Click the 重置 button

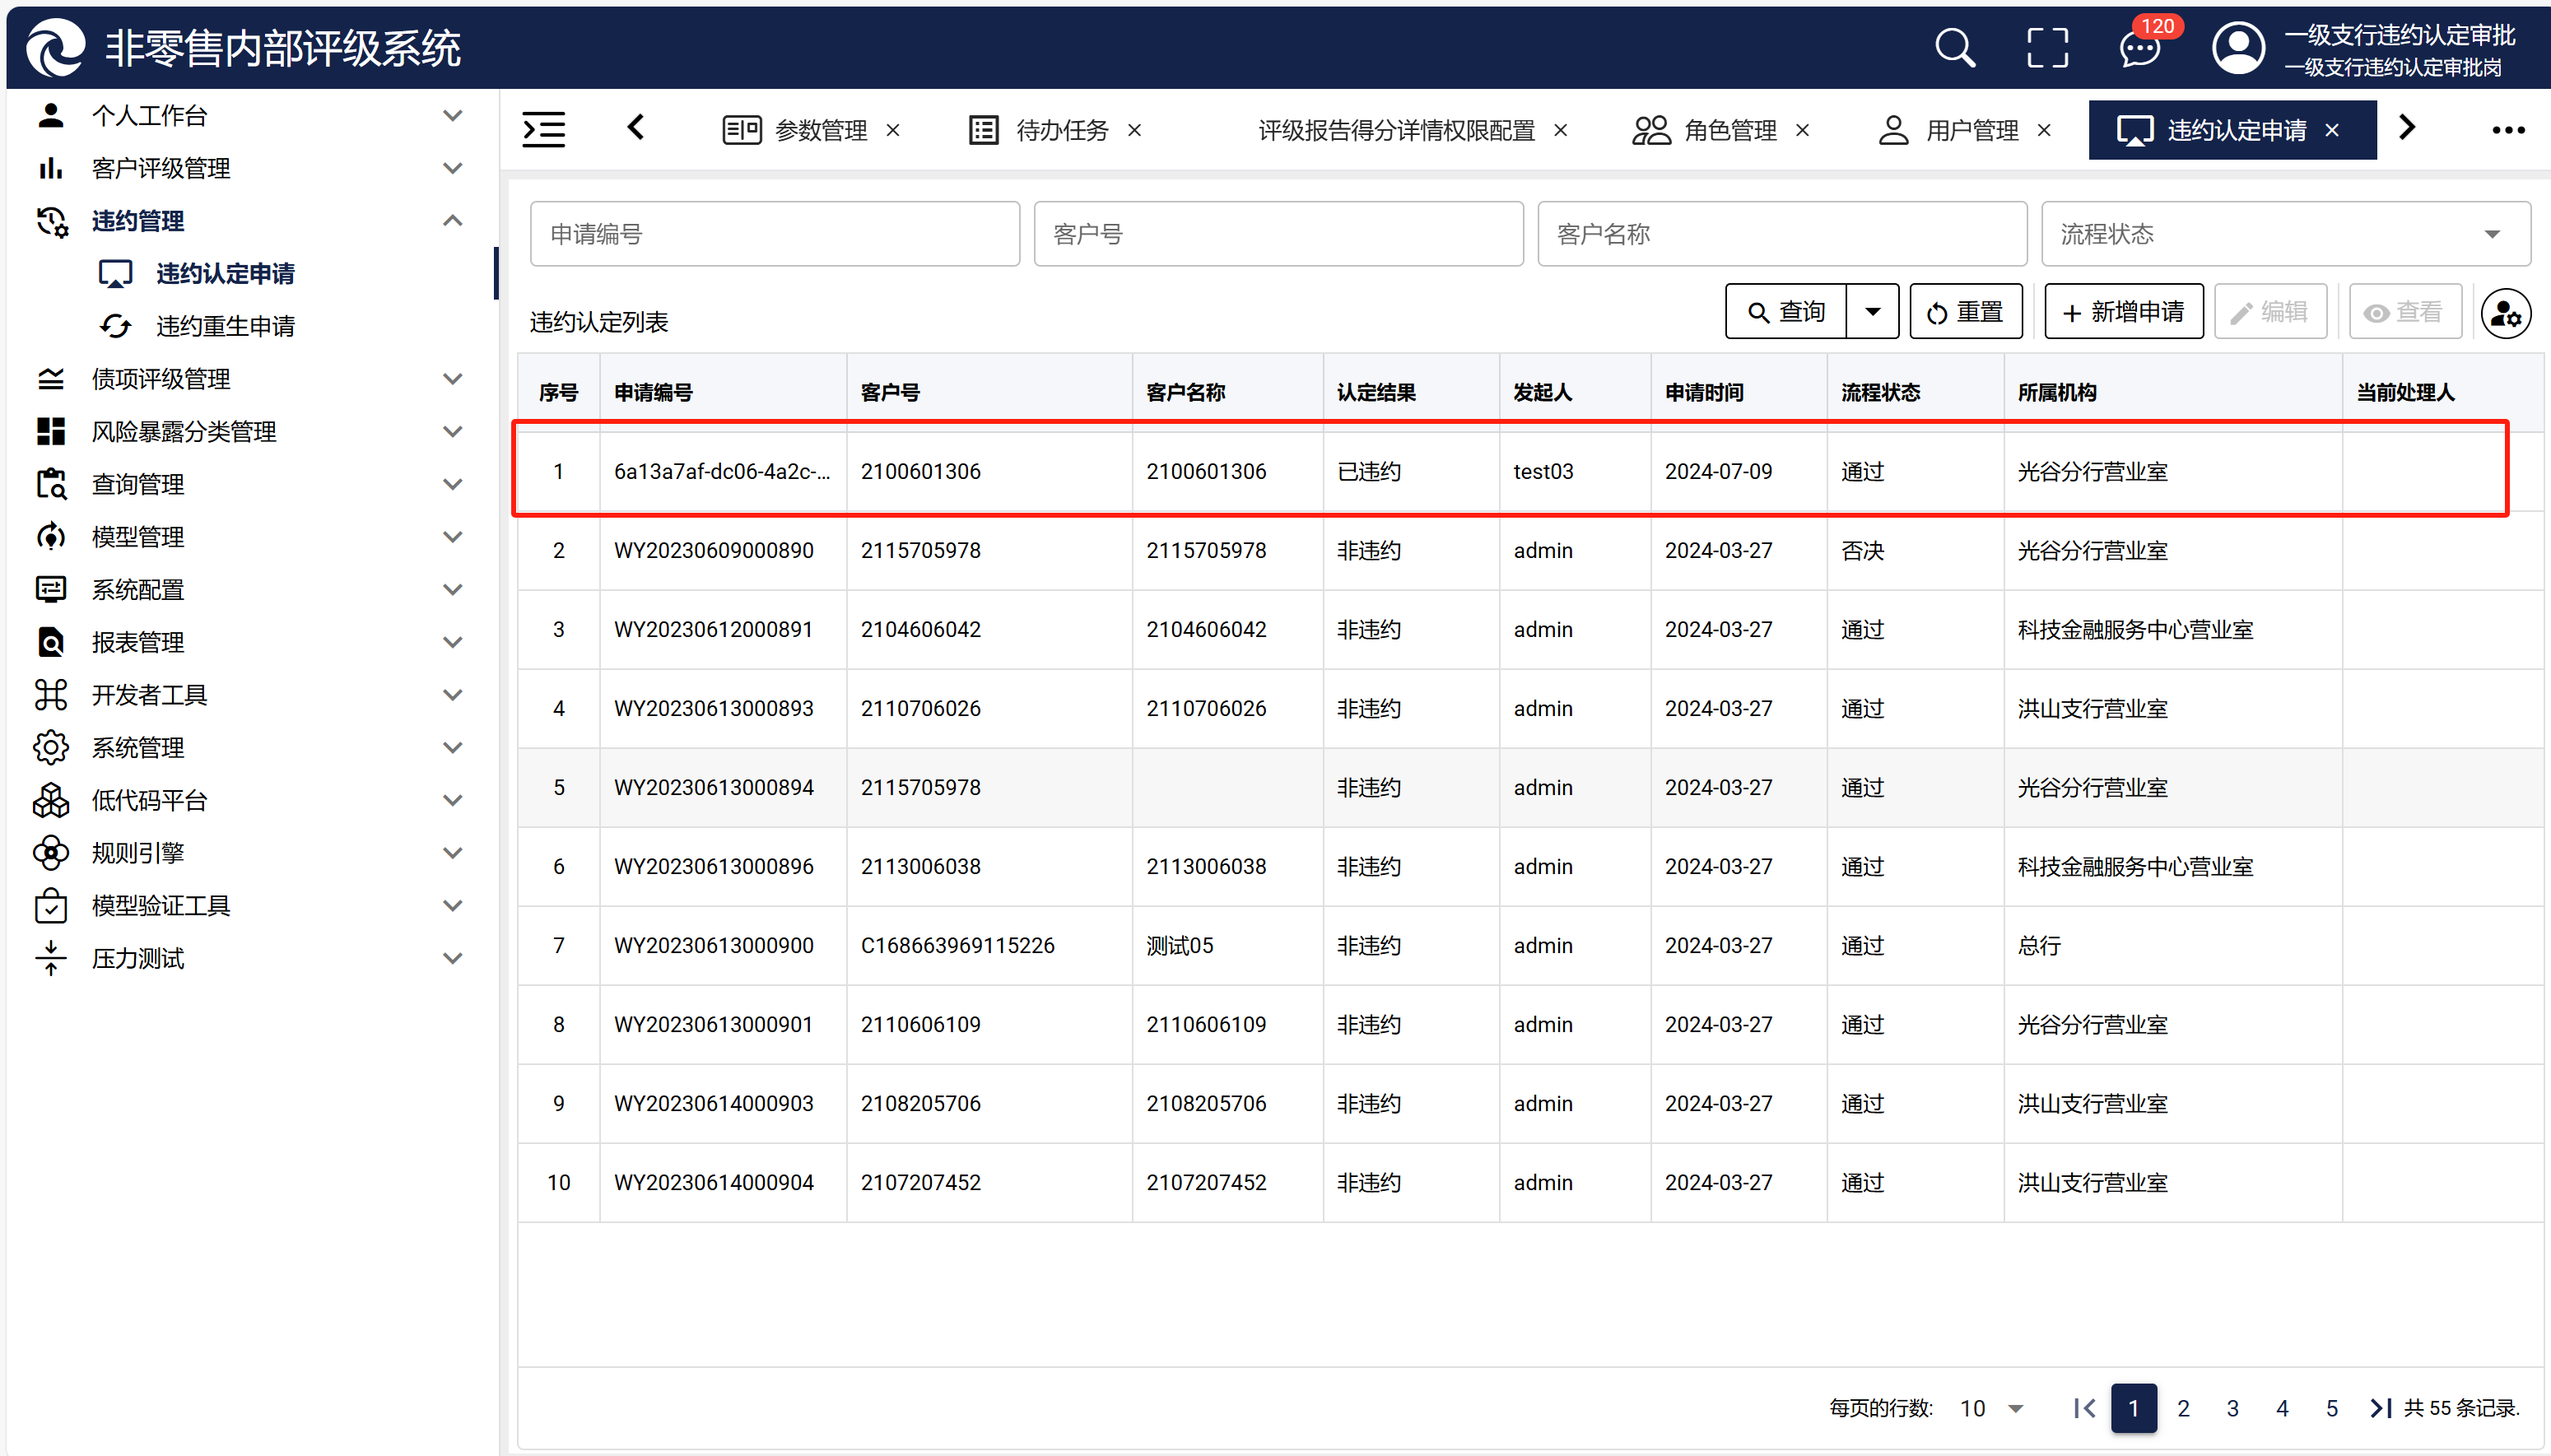[x=1965, y=312]
